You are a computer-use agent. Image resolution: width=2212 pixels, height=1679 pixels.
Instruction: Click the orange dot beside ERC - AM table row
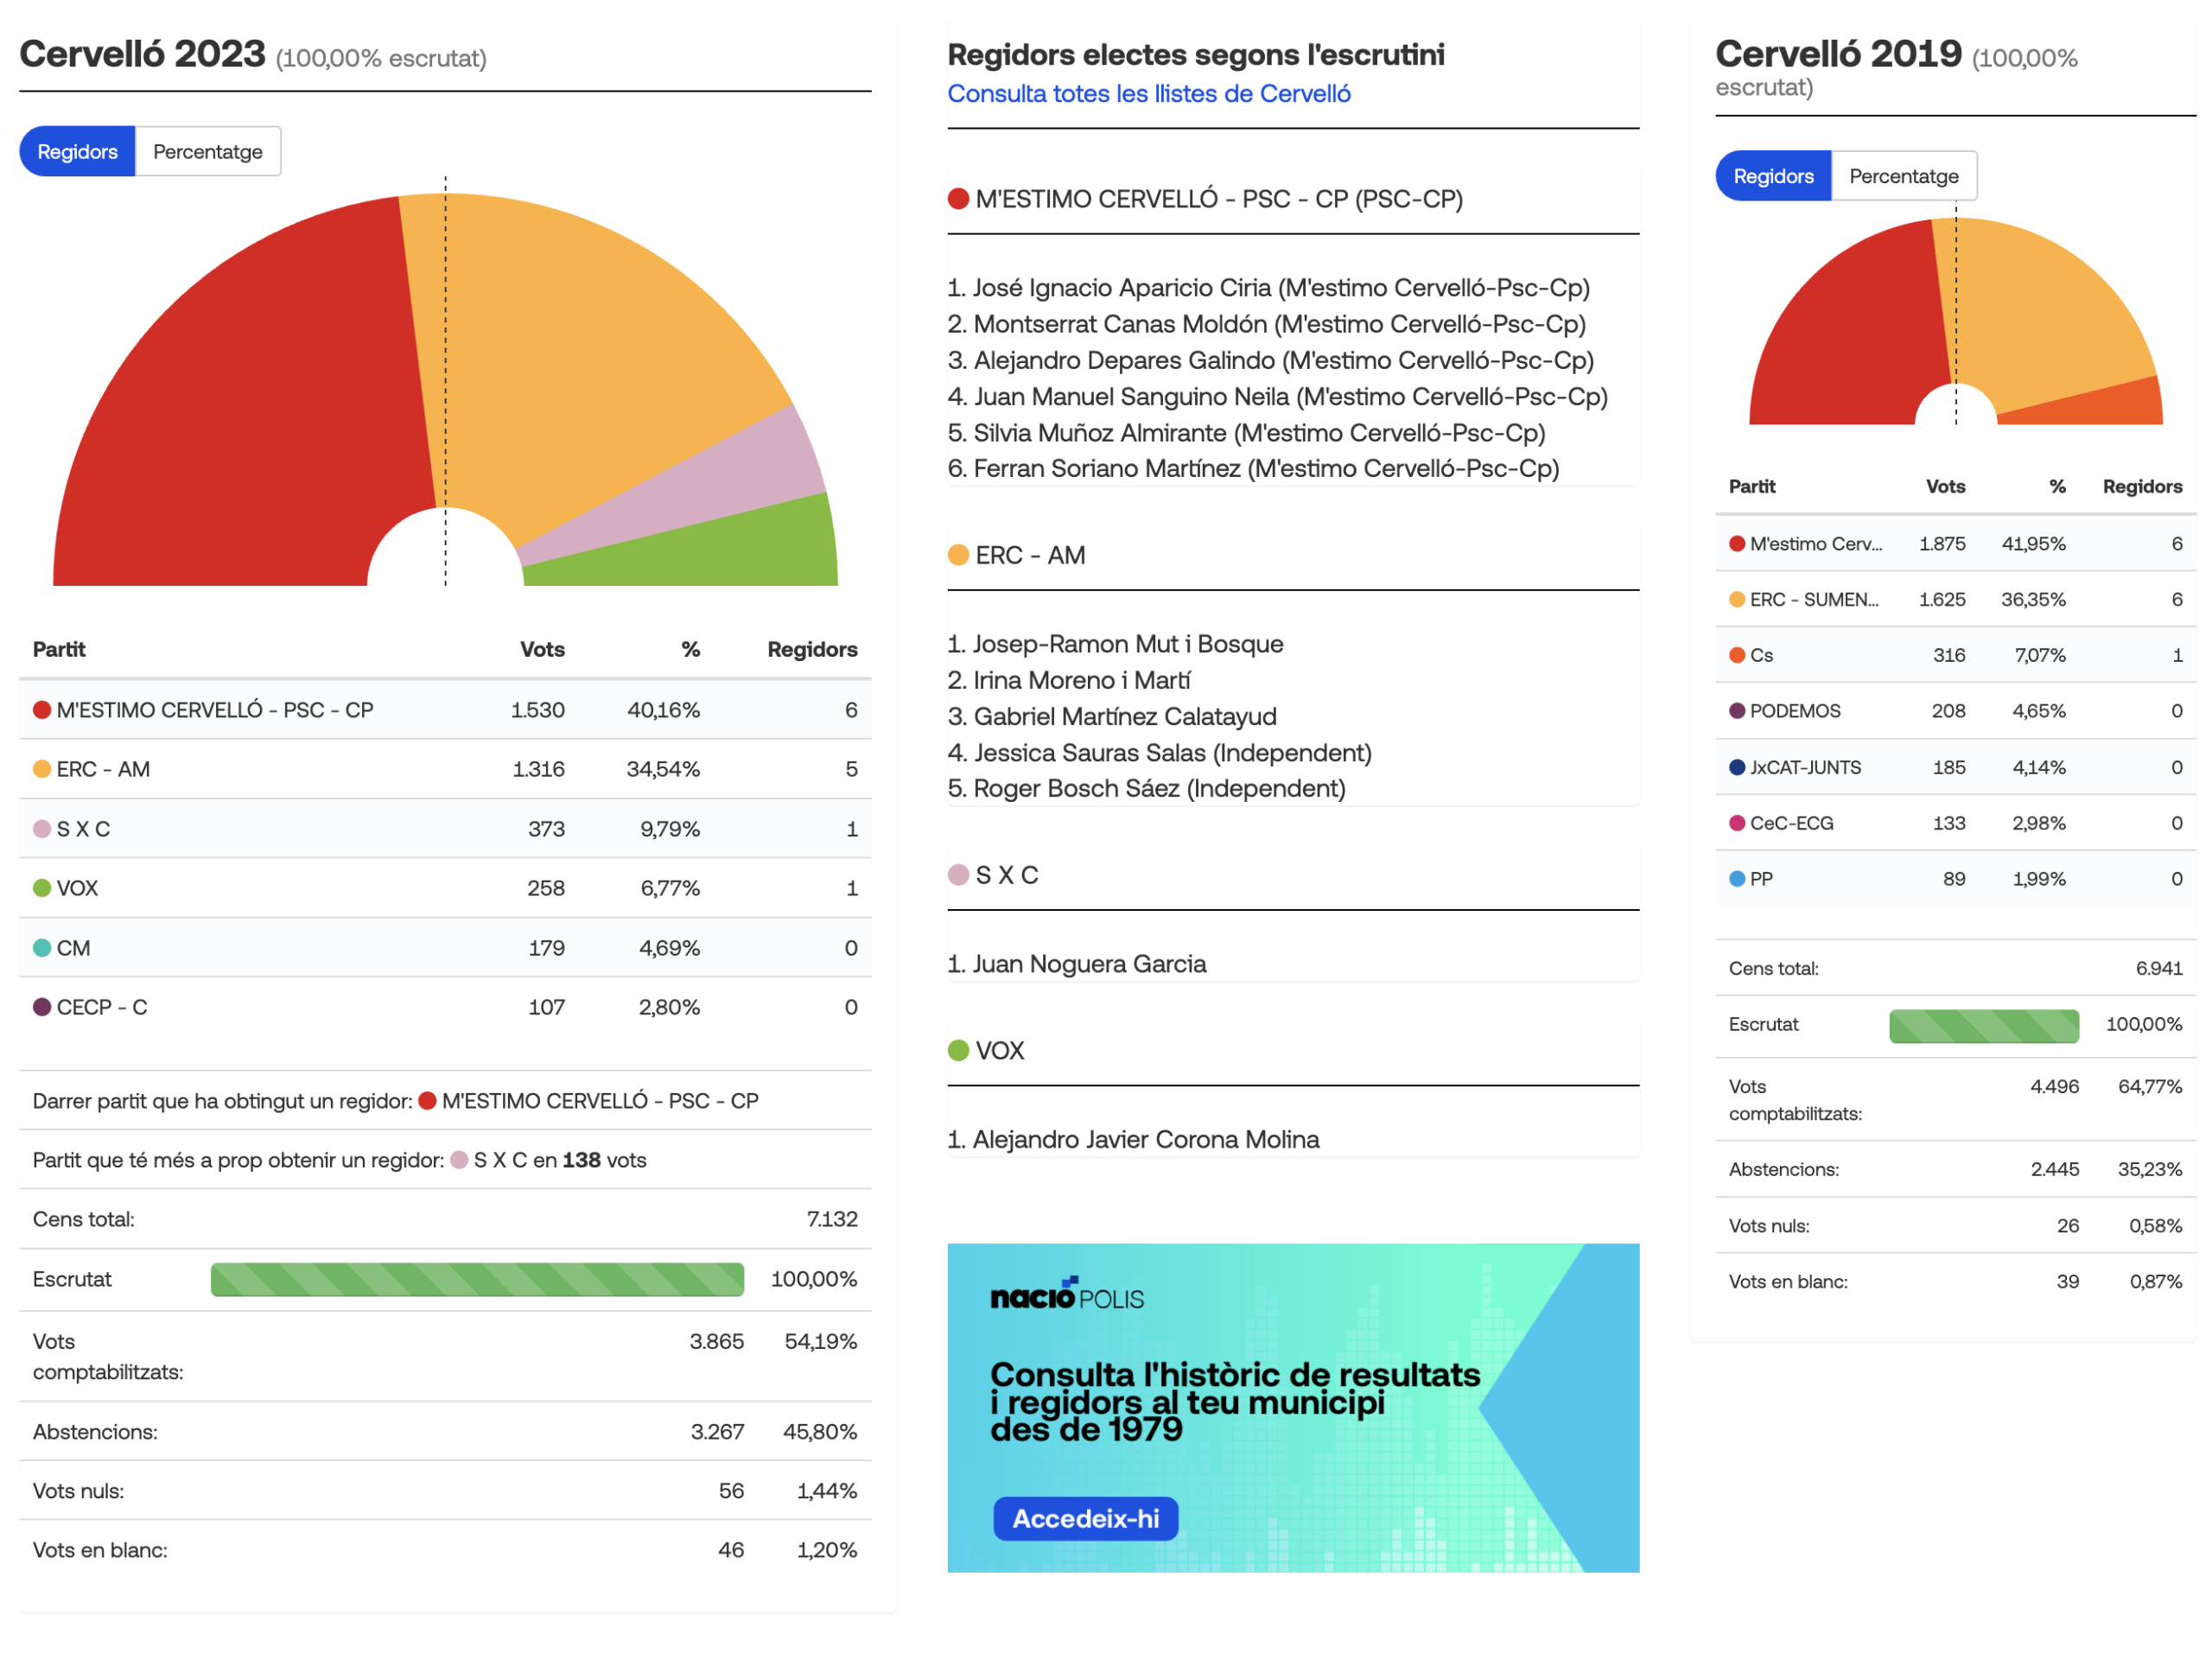[x=42, y=769]
